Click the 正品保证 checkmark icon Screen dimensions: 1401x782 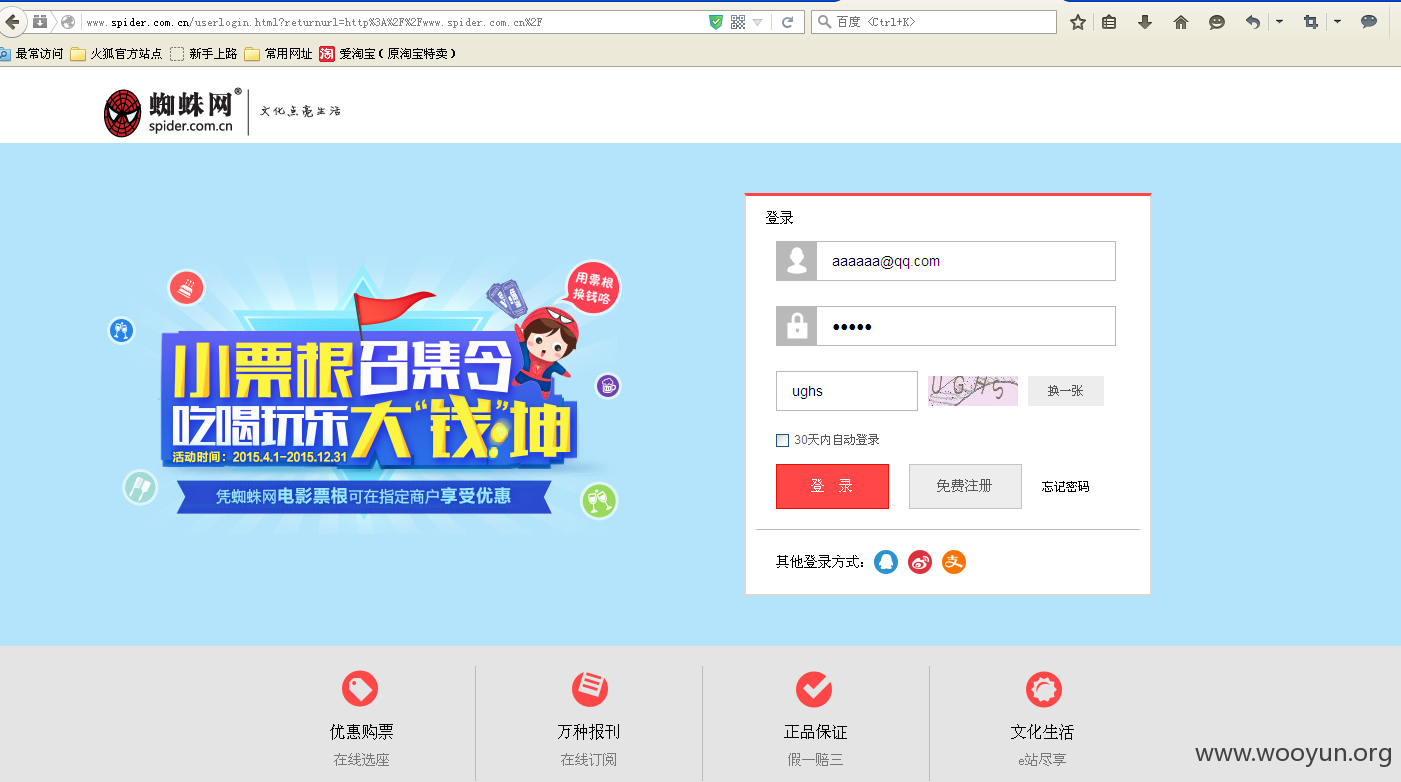point(814,689)
